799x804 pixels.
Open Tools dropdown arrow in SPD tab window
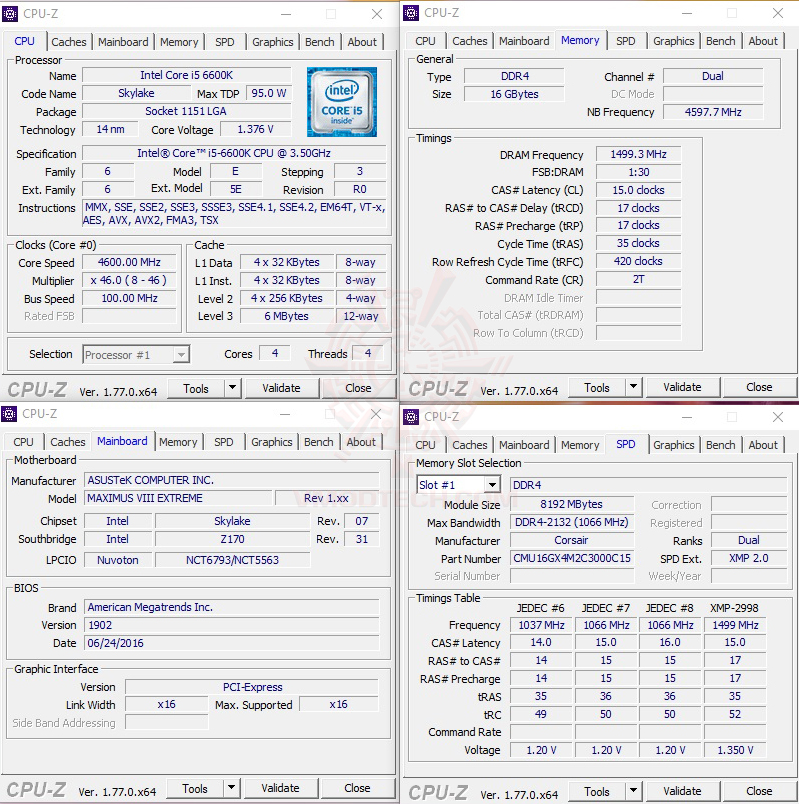click(633, 791)
